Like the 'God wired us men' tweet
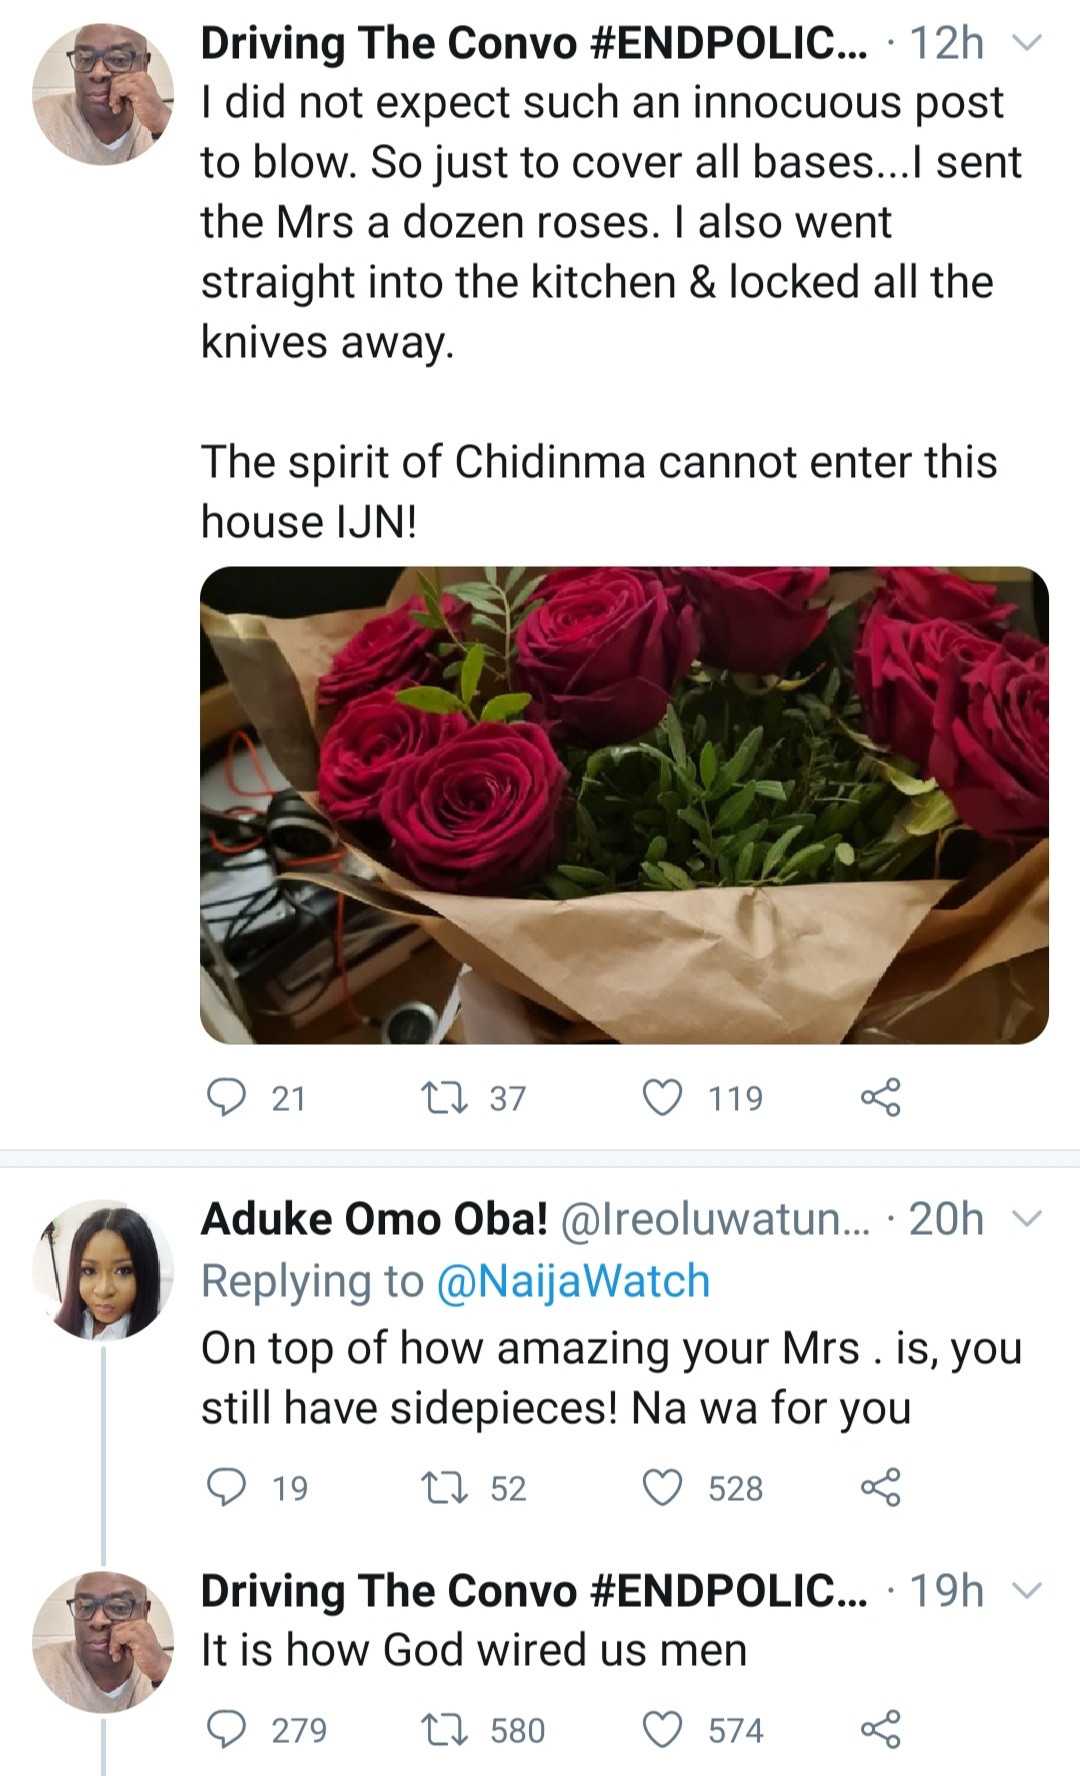This screenshot has width=1080, height=1776. [x=662, y=1729]
